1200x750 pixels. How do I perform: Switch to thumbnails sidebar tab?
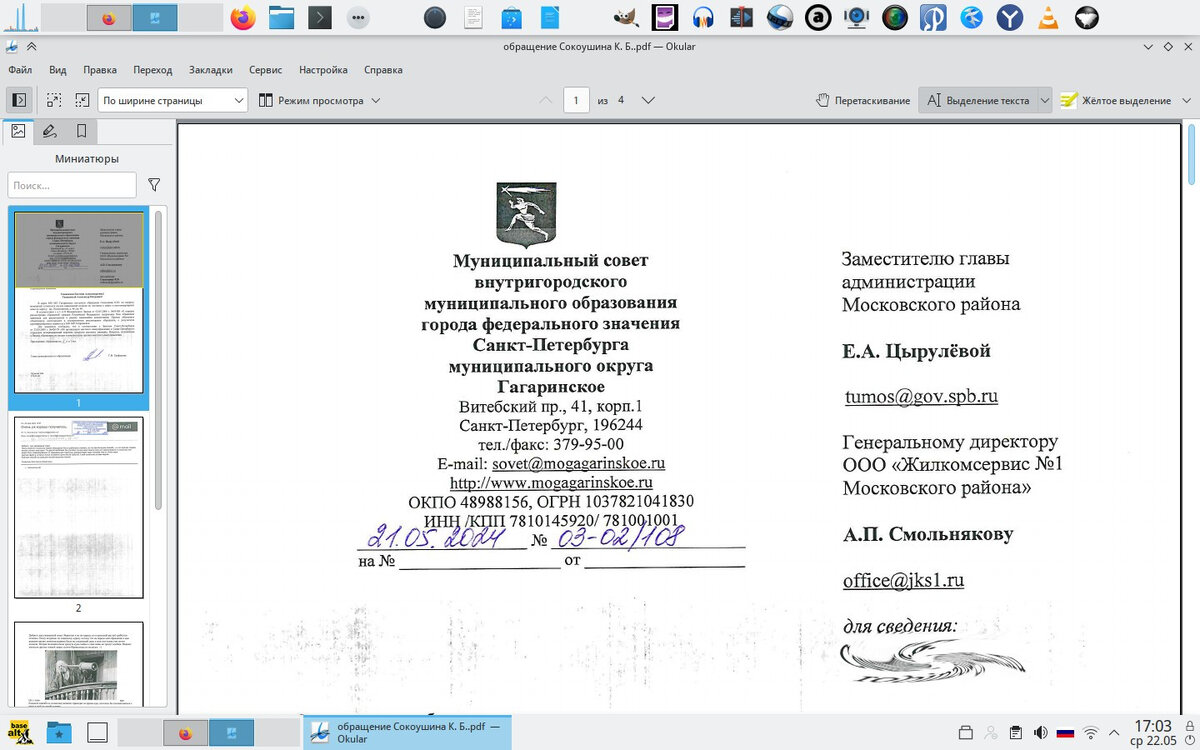click(18, 131)
